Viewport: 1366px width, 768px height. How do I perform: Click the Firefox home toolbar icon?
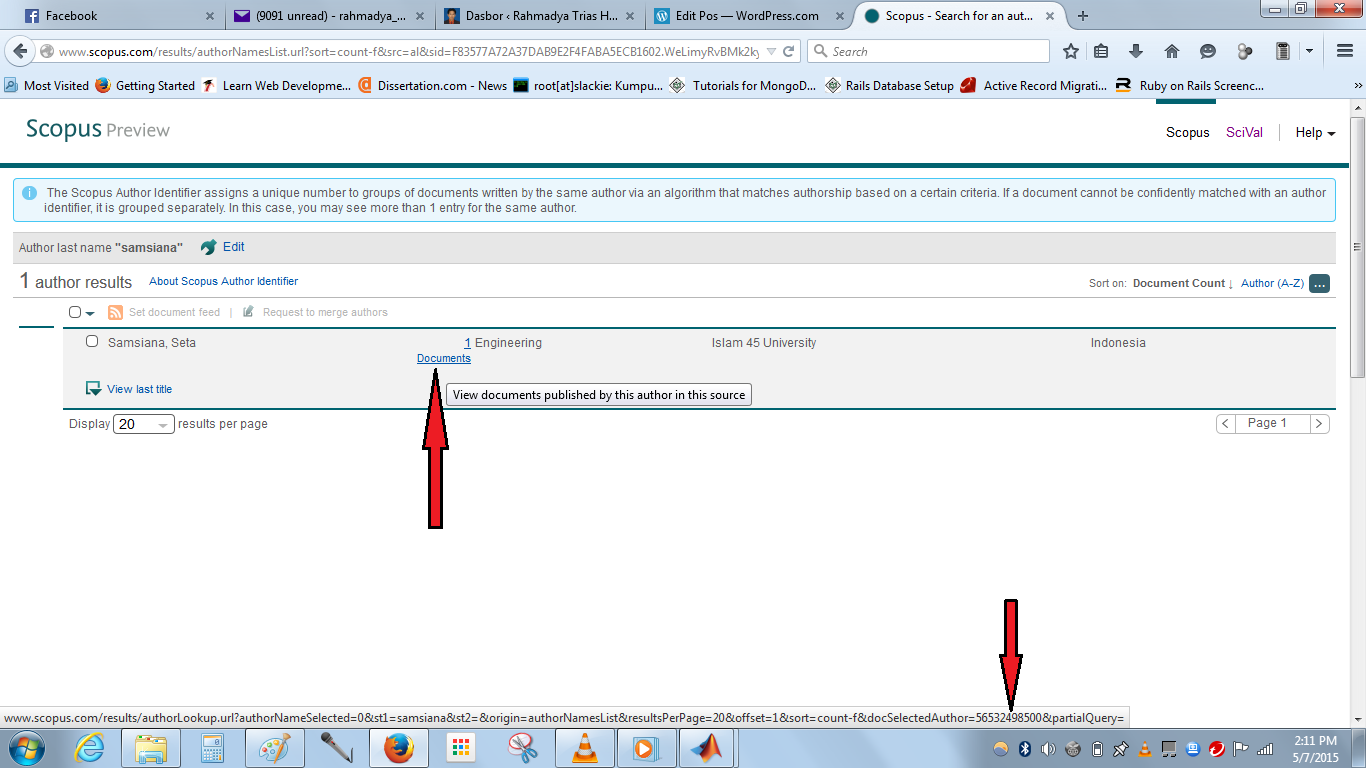(1172, 52)
